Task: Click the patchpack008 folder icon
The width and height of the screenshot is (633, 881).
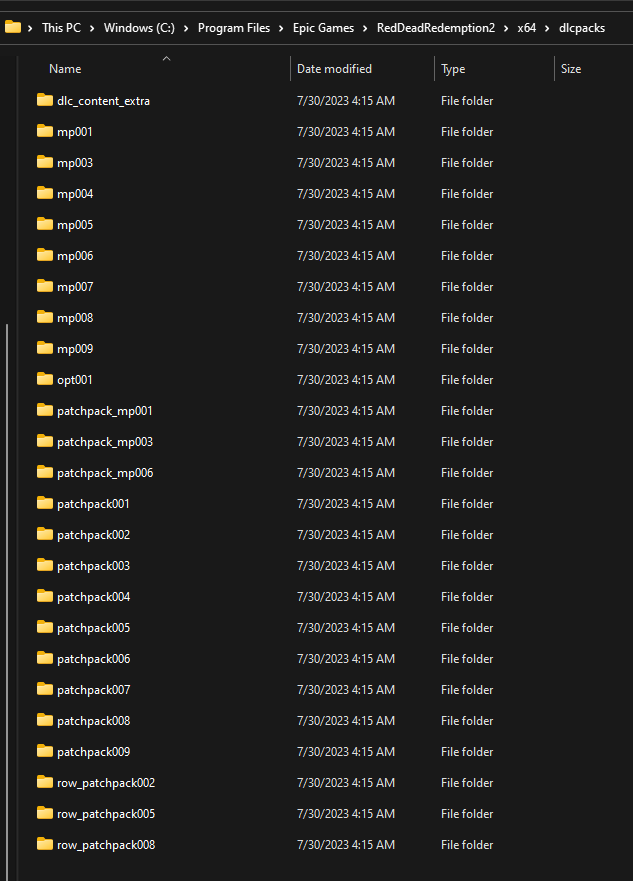Action: (x=45, y=720)
